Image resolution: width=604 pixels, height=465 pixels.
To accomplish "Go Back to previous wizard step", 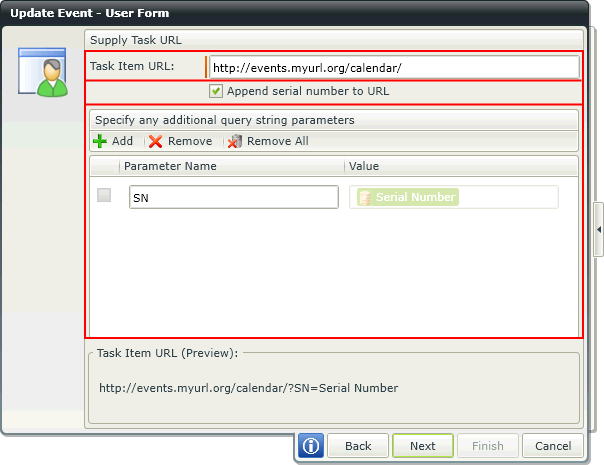I will click(358, 446).
